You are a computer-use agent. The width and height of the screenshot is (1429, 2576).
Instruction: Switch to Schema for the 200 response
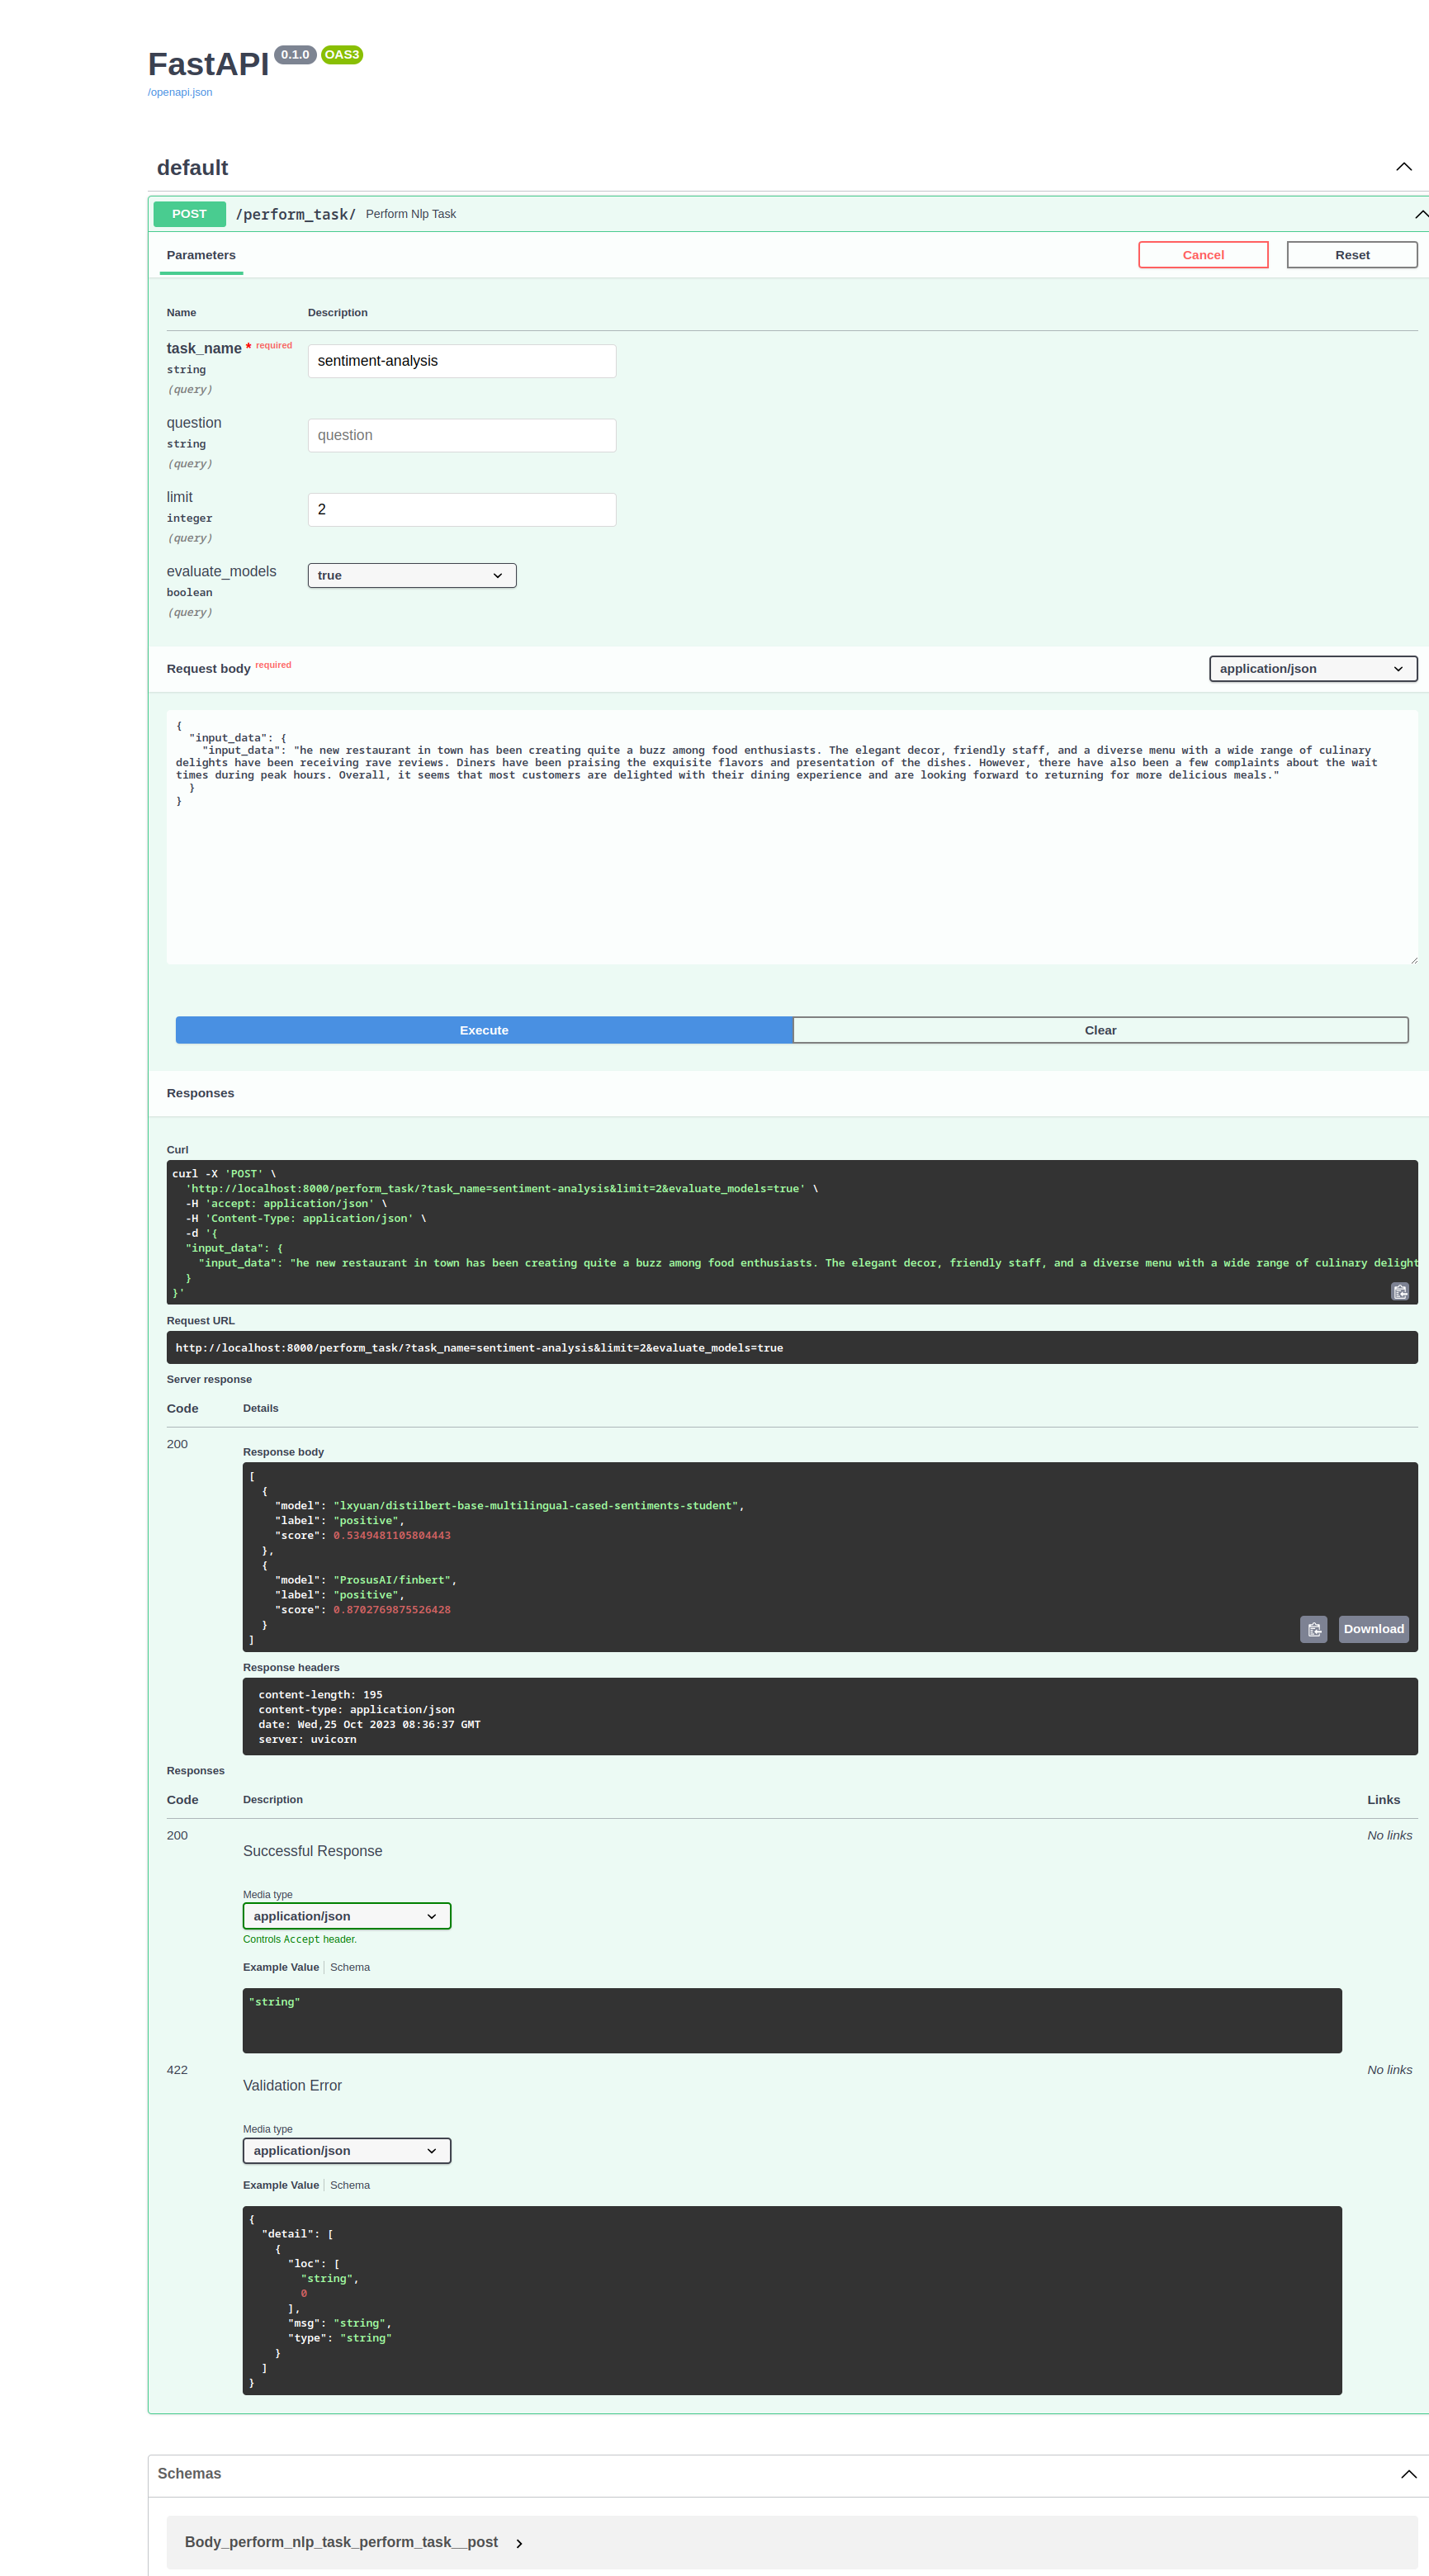click(350, 1967)
